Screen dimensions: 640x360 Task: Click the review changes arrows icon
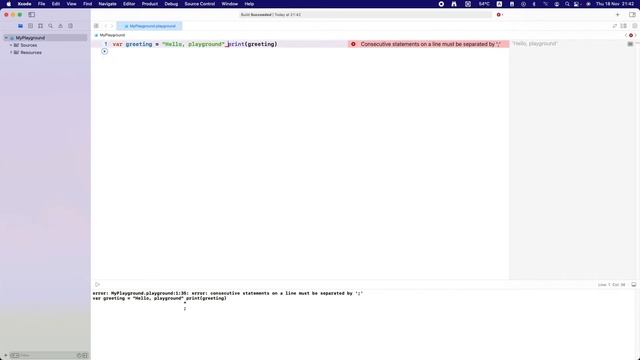tap(615, 26)
